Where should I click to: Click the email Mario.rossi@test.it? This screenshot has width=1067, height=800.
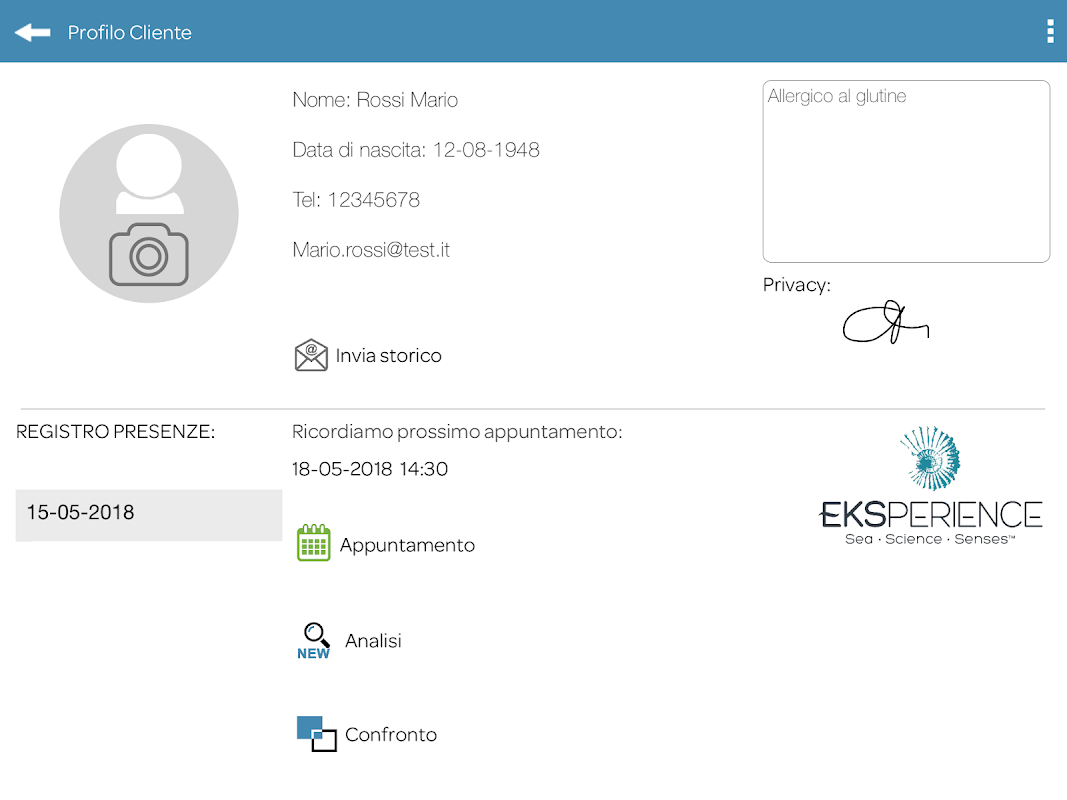coord(371,250)
